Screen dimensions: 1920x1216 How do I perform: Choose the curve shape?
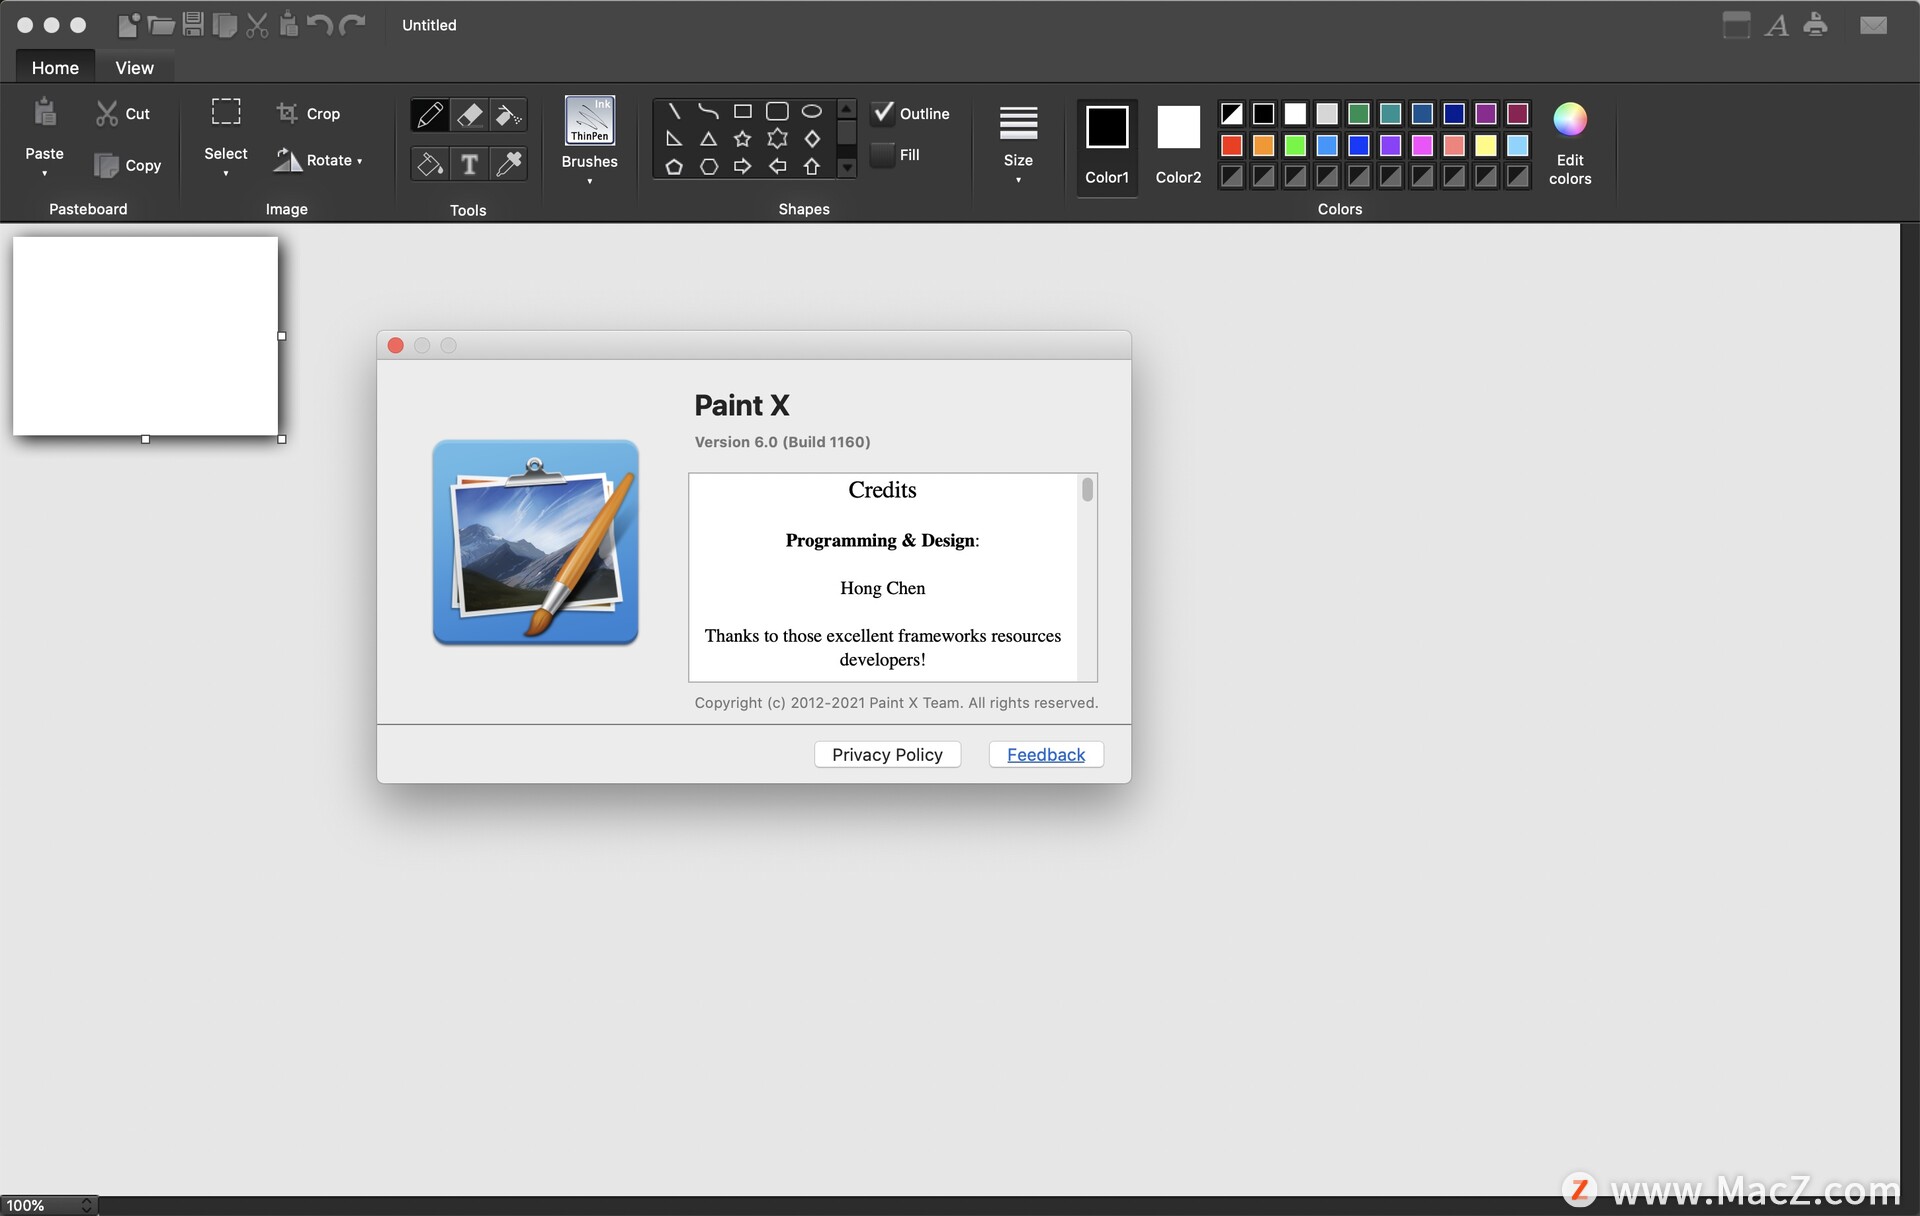[x=708, y=111]
